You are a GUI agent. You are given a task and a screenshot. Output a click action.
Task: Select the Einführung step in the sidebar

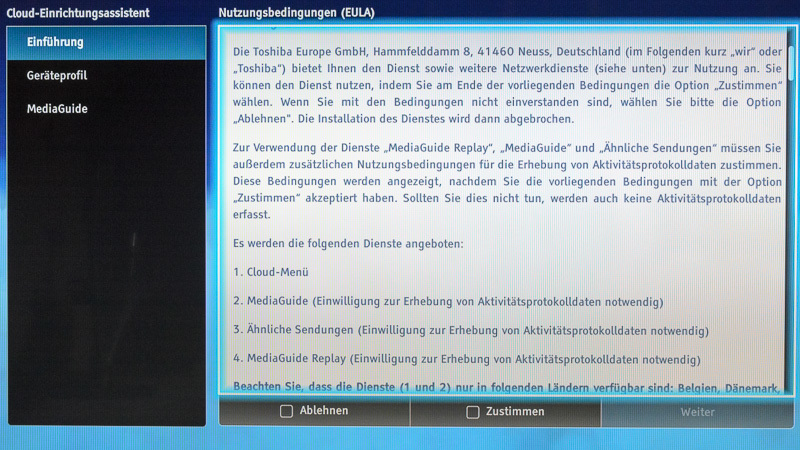[106, 43]
